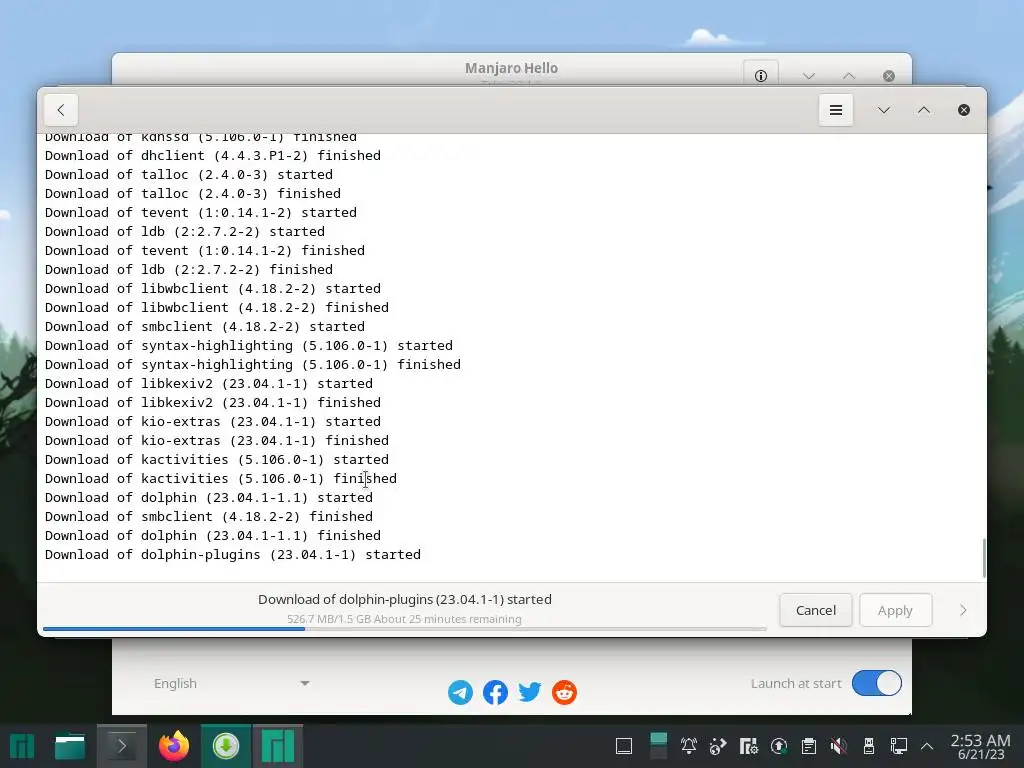Cancel the download transaction
This screenshot has width=1024, height=768.
(816, 610)
